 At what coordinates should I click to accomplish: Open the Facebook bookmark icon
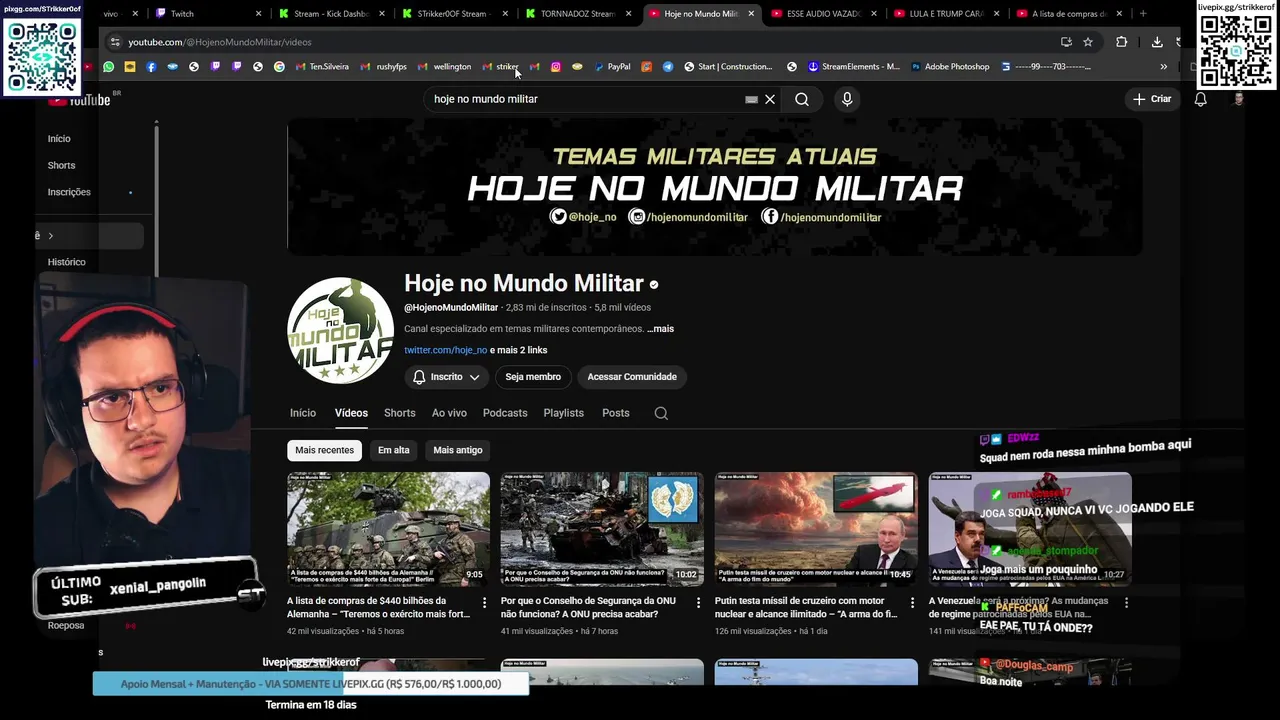click(x=151, y=67)
